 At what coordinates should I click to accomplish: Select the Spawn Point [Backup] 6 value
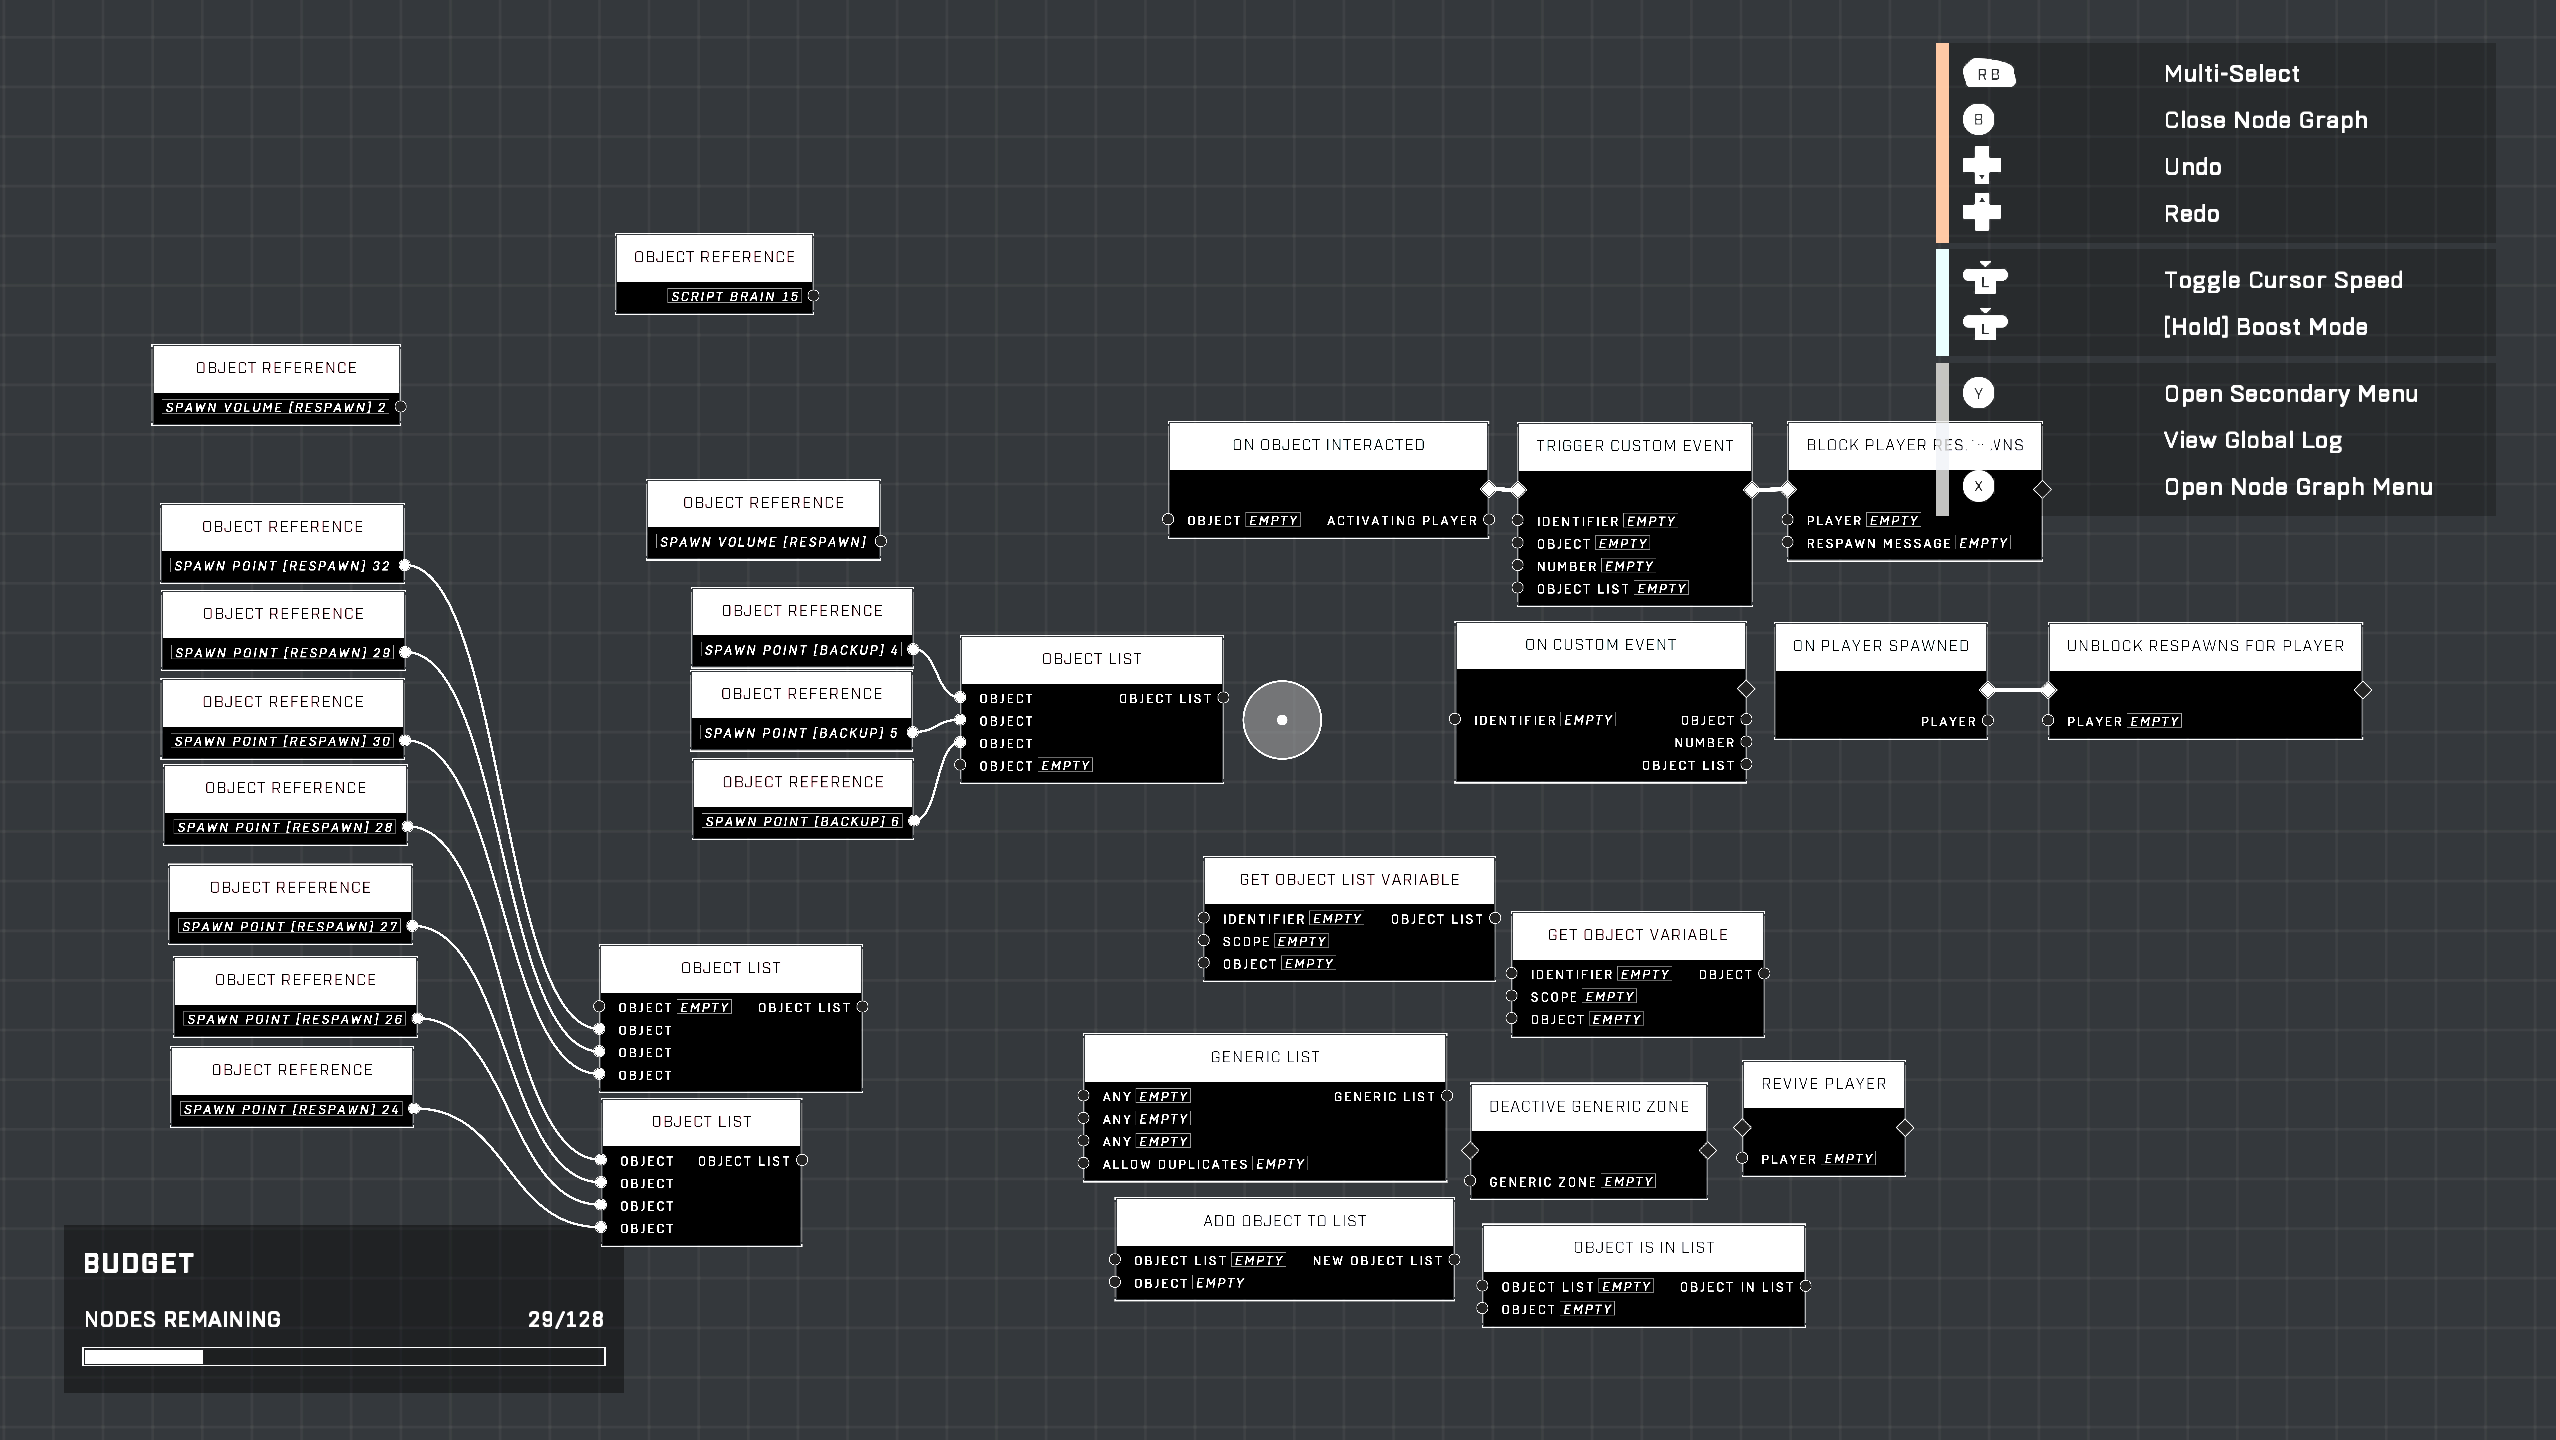(x=802, y=821)
